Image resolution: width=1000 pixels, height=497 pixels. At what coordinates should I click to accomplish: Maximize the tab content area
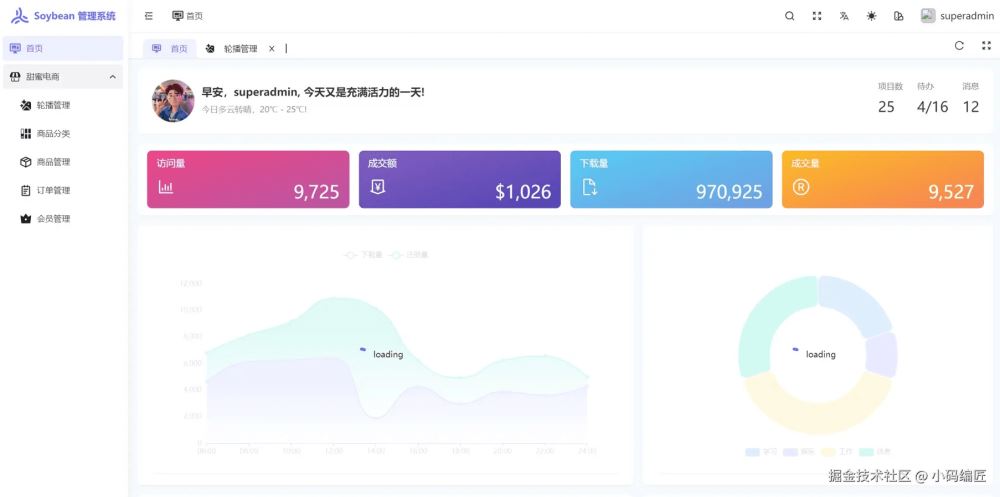[986, 46]
